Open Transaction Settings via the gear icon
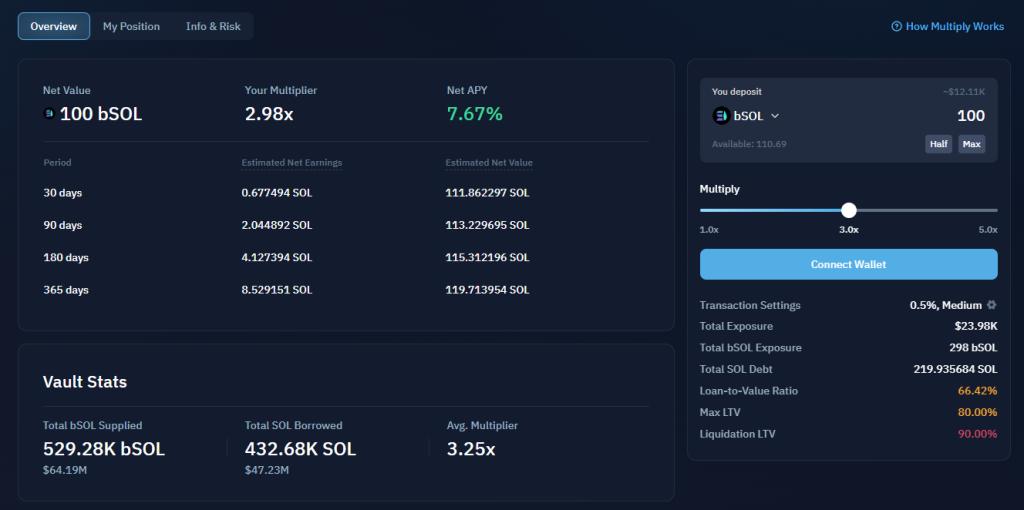The image size is (1024, 510). tap(991, 305)
